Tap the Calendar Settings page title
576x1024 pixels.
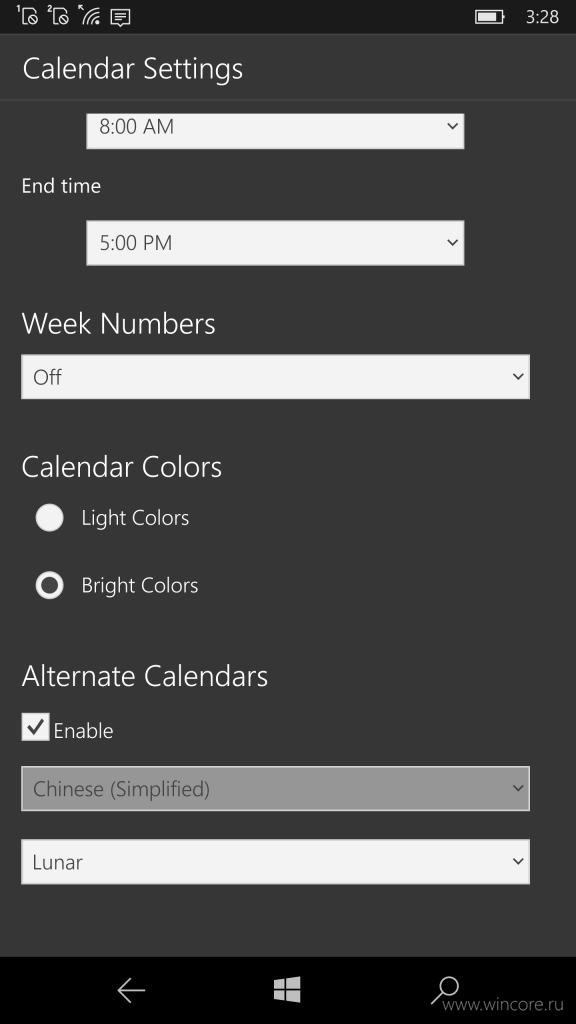coord(133,69)
